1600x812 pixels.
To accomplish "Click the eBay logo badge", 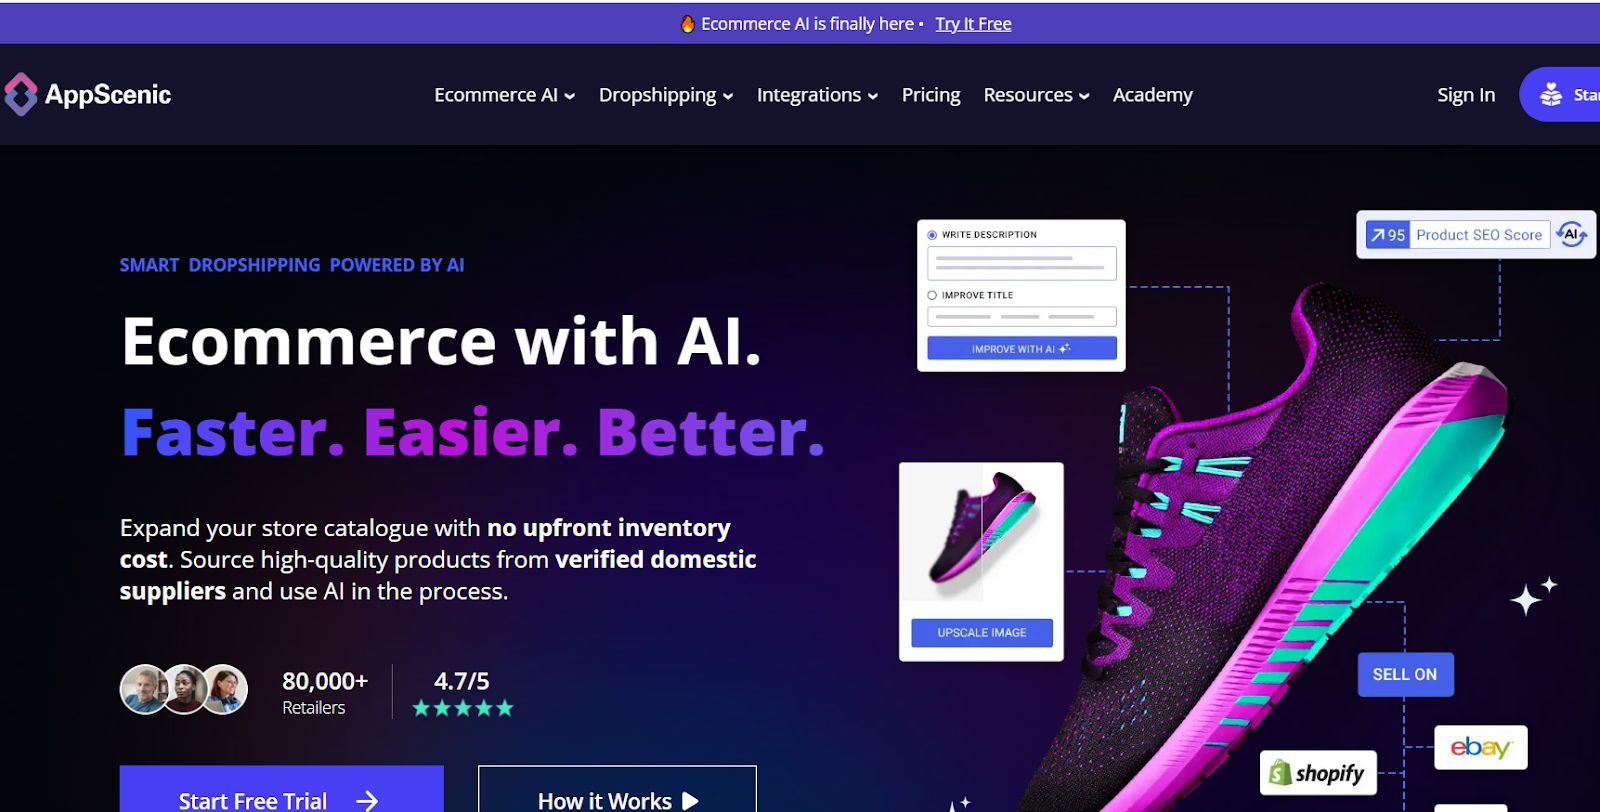I will [x=1481, y=748].
